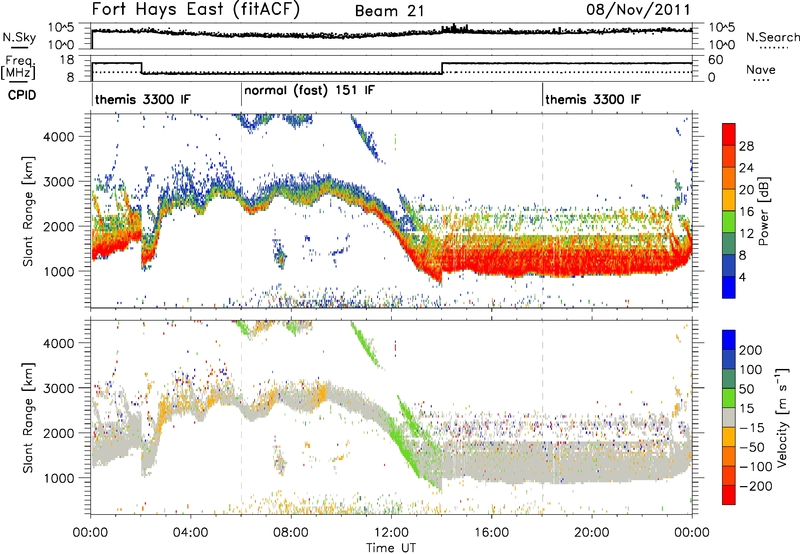Click the 'Freq. [MHz]' axis label
Image resolution: width=800 pixels, height=554 pixels.
click(19, 67)
